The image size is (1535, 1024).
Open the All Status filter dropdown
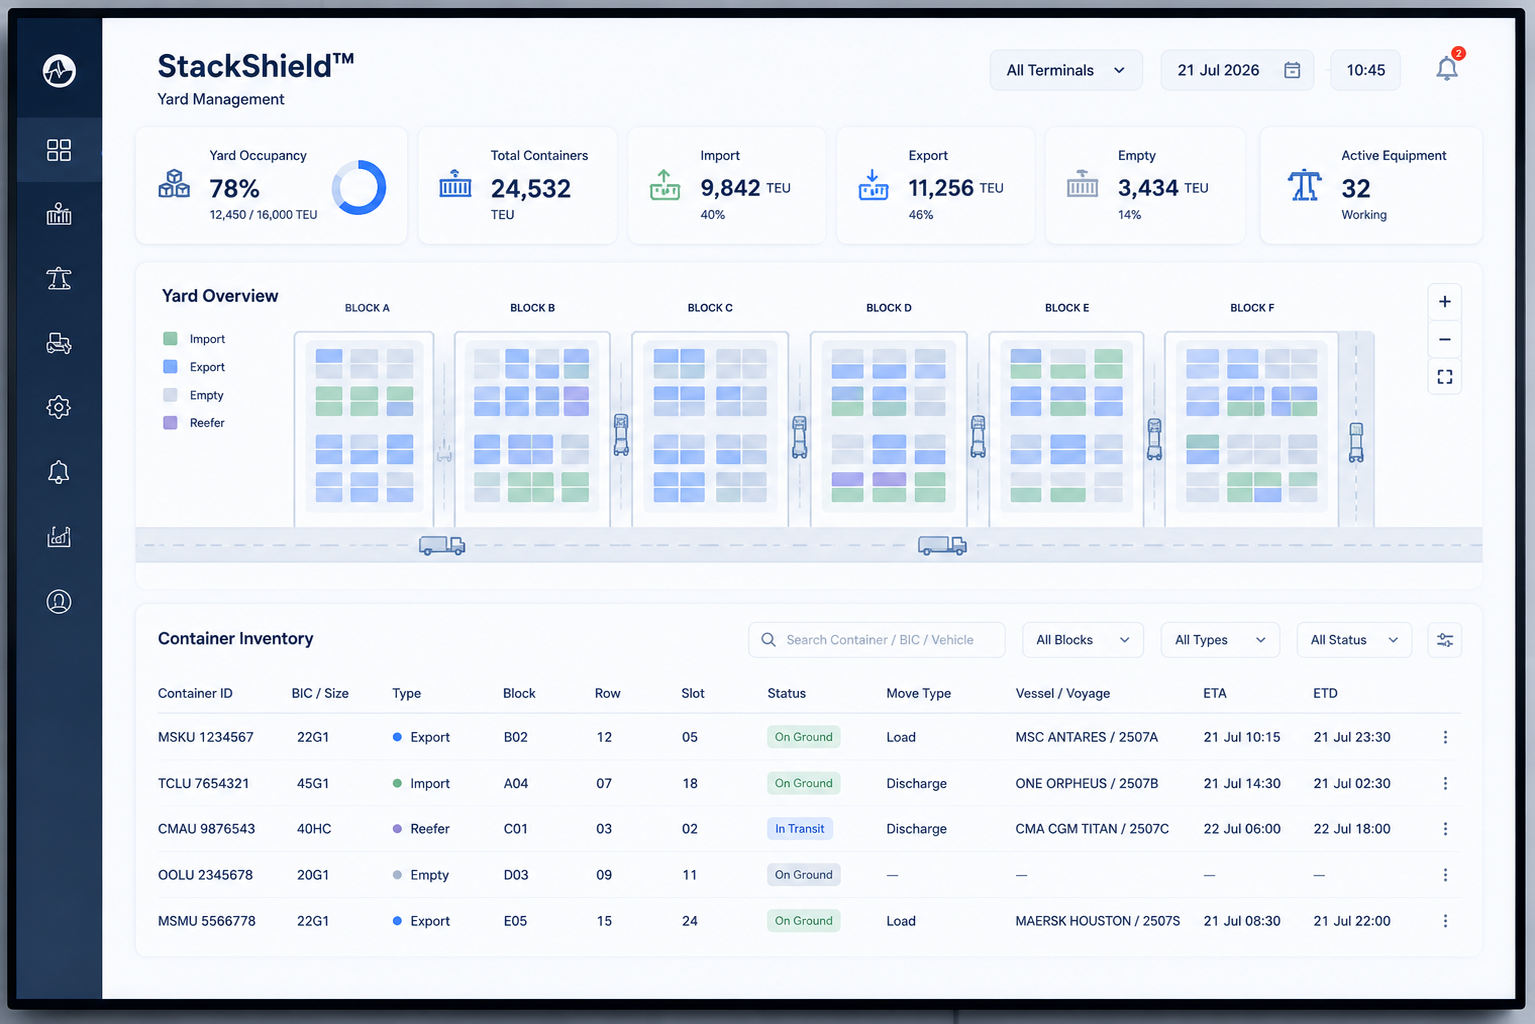(1354, 640)
